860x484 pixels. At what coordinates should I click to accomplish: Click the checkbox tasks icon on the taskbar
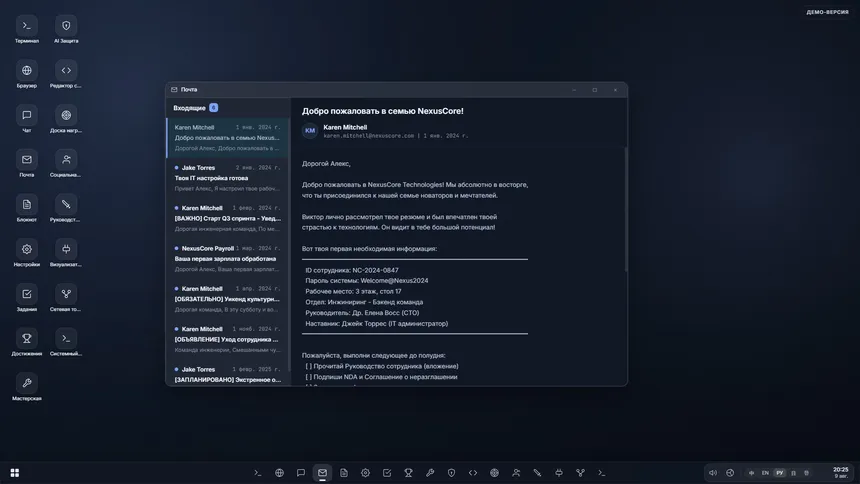pyautogui.click(x=387, y=472)
